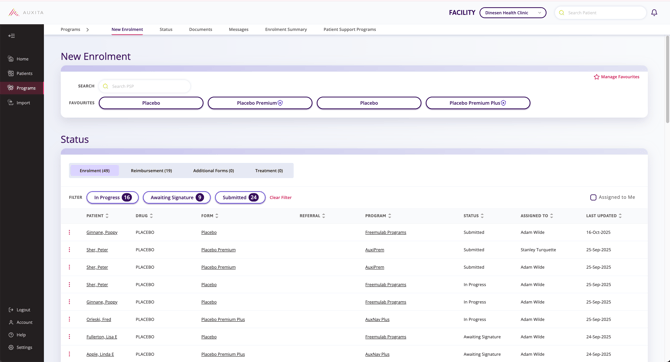Click the Stanley Turquette assigned-to cell
Viewport: 670px width, 362px height.
click(x=538, y=250)
